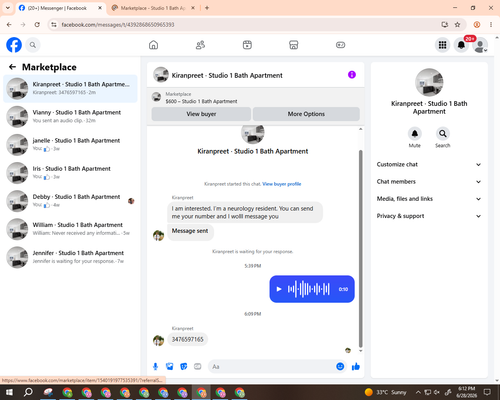Open the emoji picker smiley icon

click(340, 367)
